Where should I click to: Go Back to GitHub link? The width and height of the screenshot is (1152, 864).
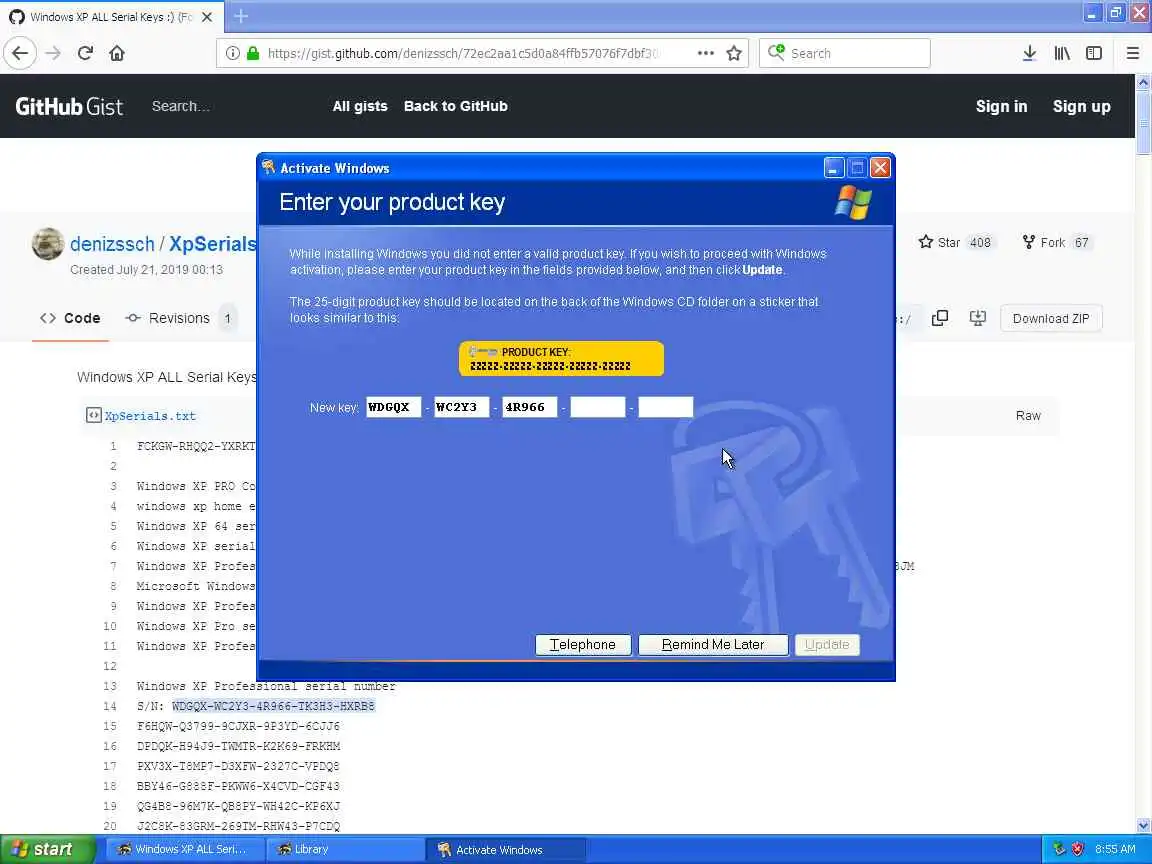tap(456, 106)
